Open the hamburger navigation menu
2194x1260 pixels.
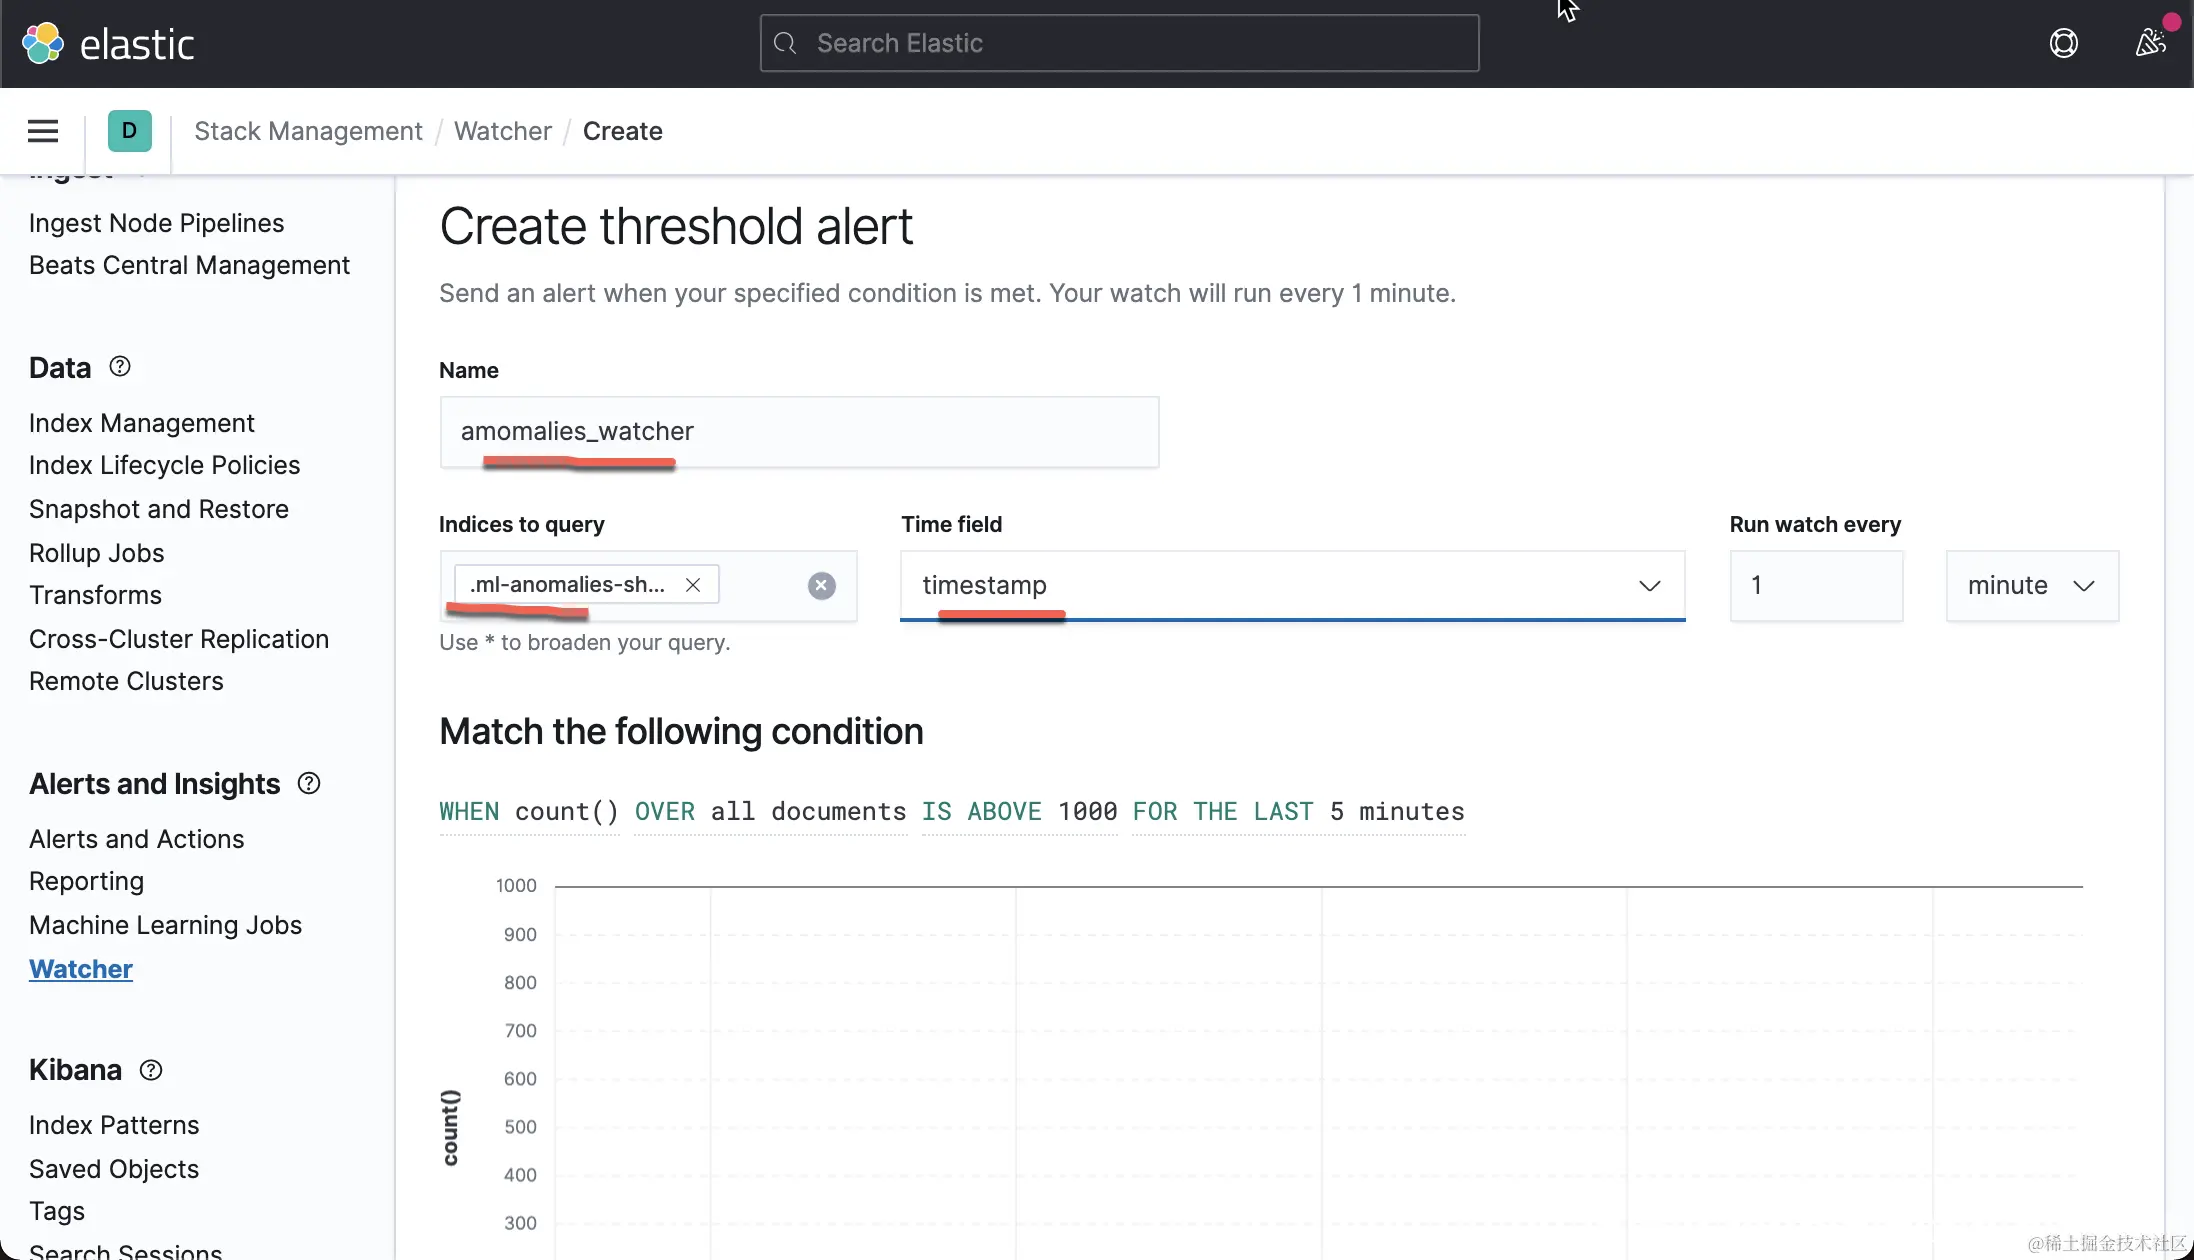pos(43,131)
